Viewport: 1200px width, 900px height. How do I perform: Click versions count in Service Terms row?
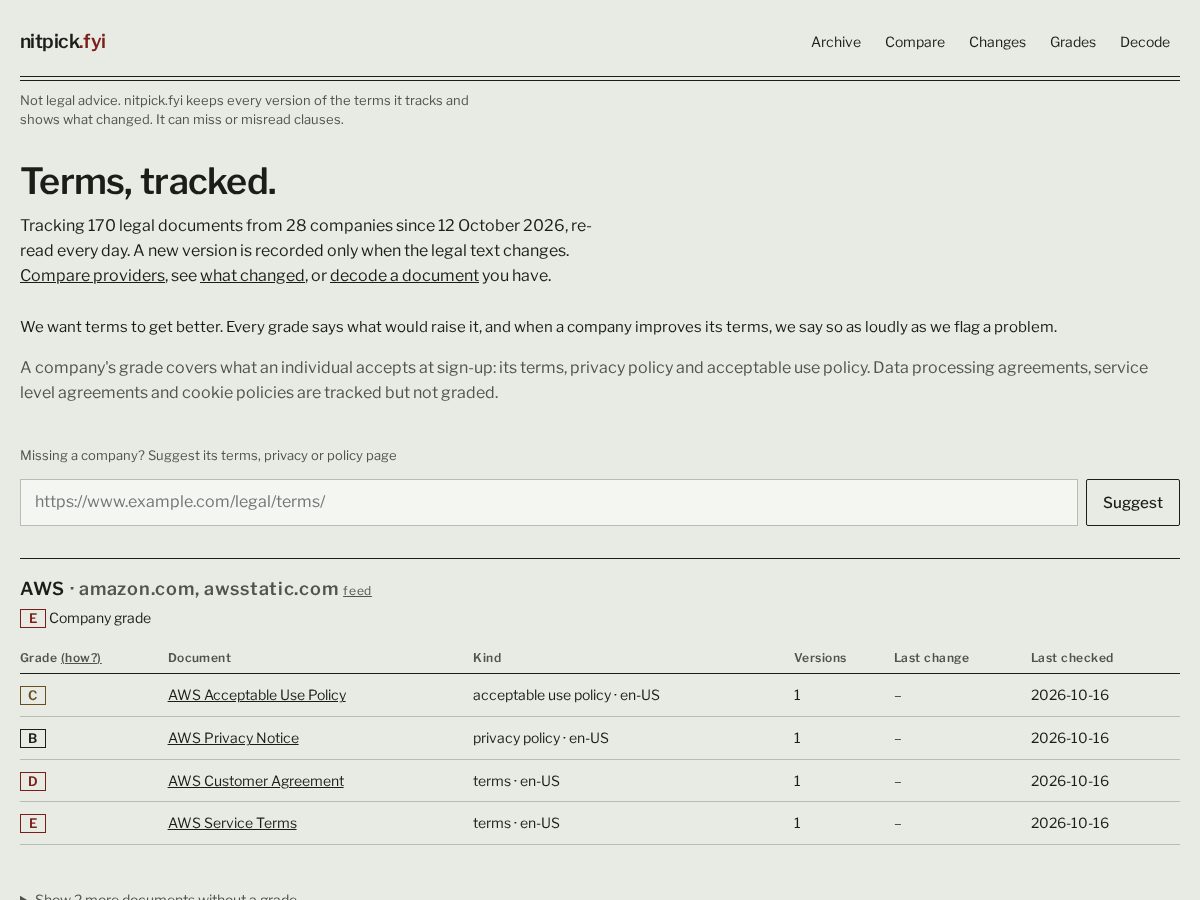(x=797, y=823)
